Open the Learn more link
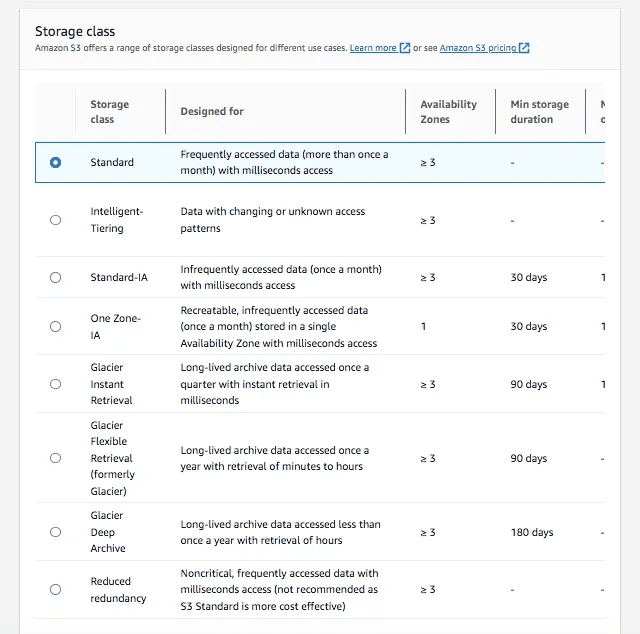The height and width of the screenshot is (634, 640). click(373, 48)
